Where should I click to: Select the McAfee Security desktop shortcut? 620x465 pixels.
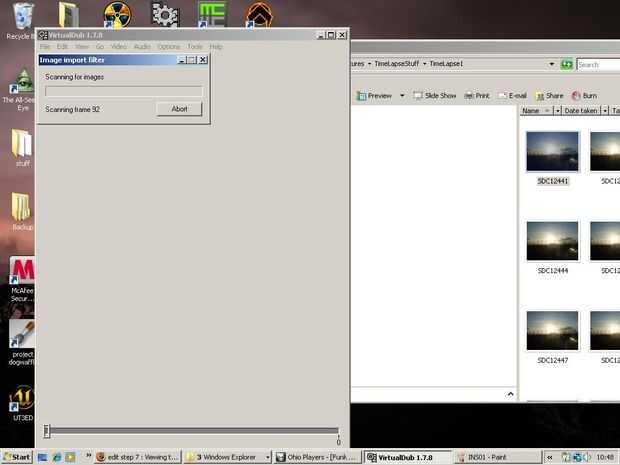coord(22,279)
